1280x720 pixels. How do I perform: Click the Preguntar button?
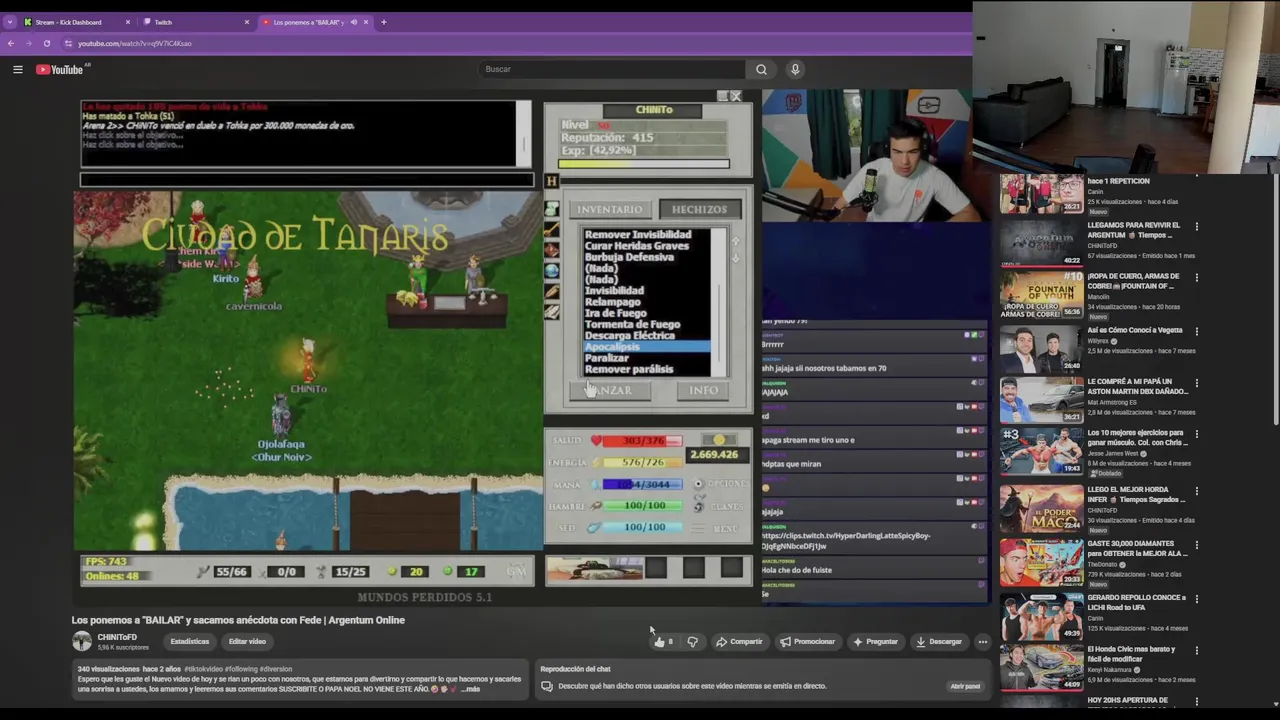point(876,642)
